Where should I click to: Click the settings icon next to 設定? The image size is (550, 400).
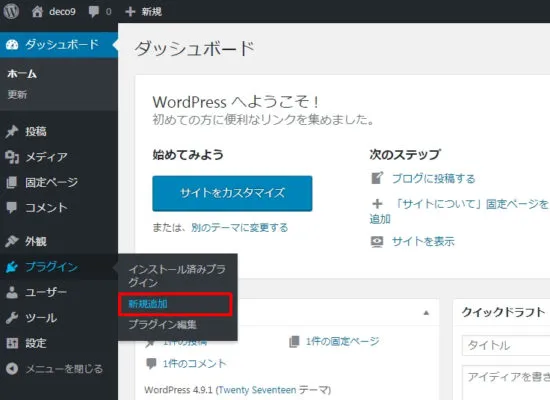click(12, 343)
